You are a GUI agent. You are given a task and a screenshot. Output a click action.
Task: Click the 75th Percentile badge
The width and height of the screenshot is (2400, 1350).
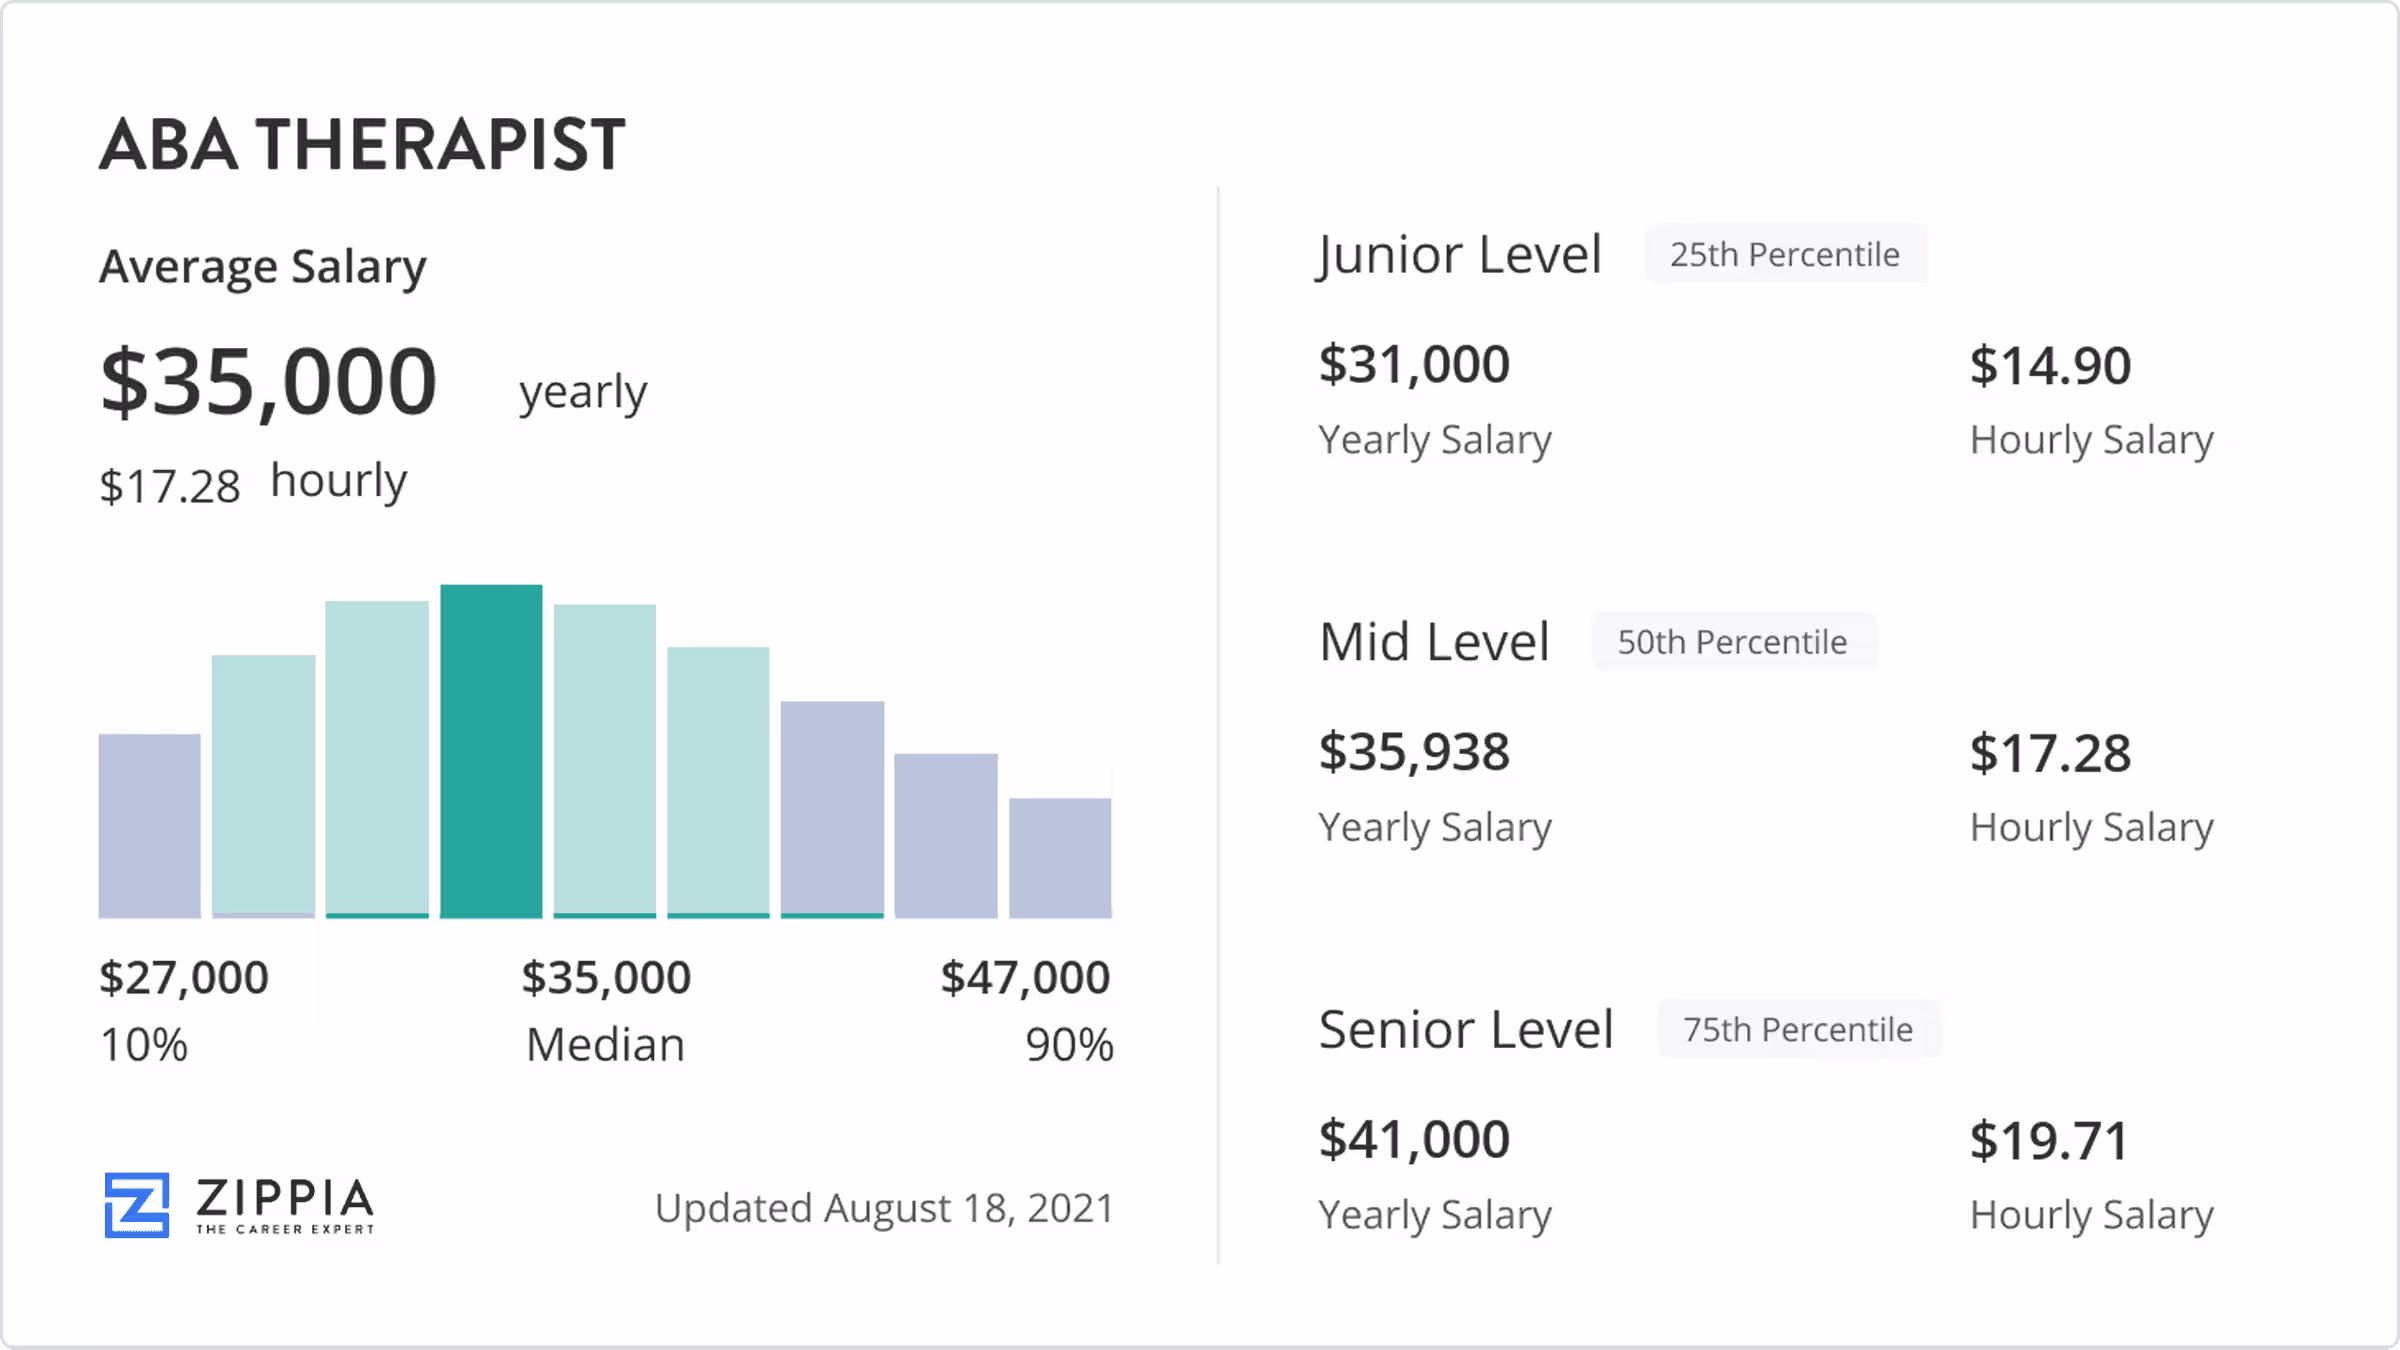point(1798,1029)
